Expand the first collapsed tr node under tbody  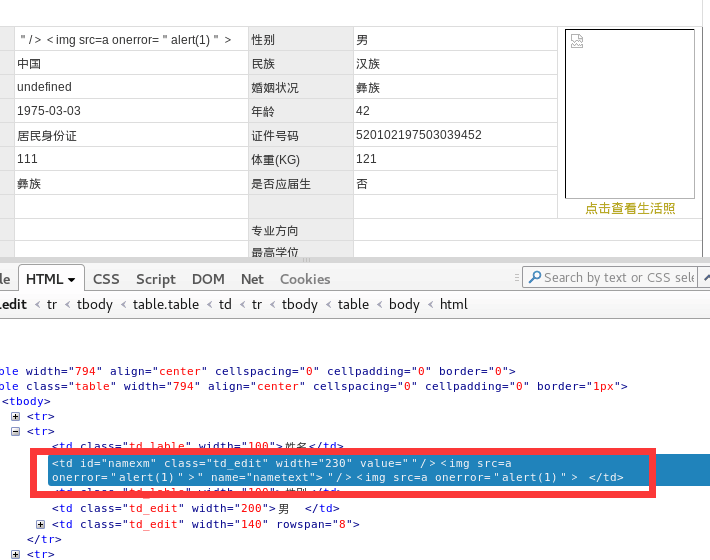pyautogui.click(x=16, y=416)
